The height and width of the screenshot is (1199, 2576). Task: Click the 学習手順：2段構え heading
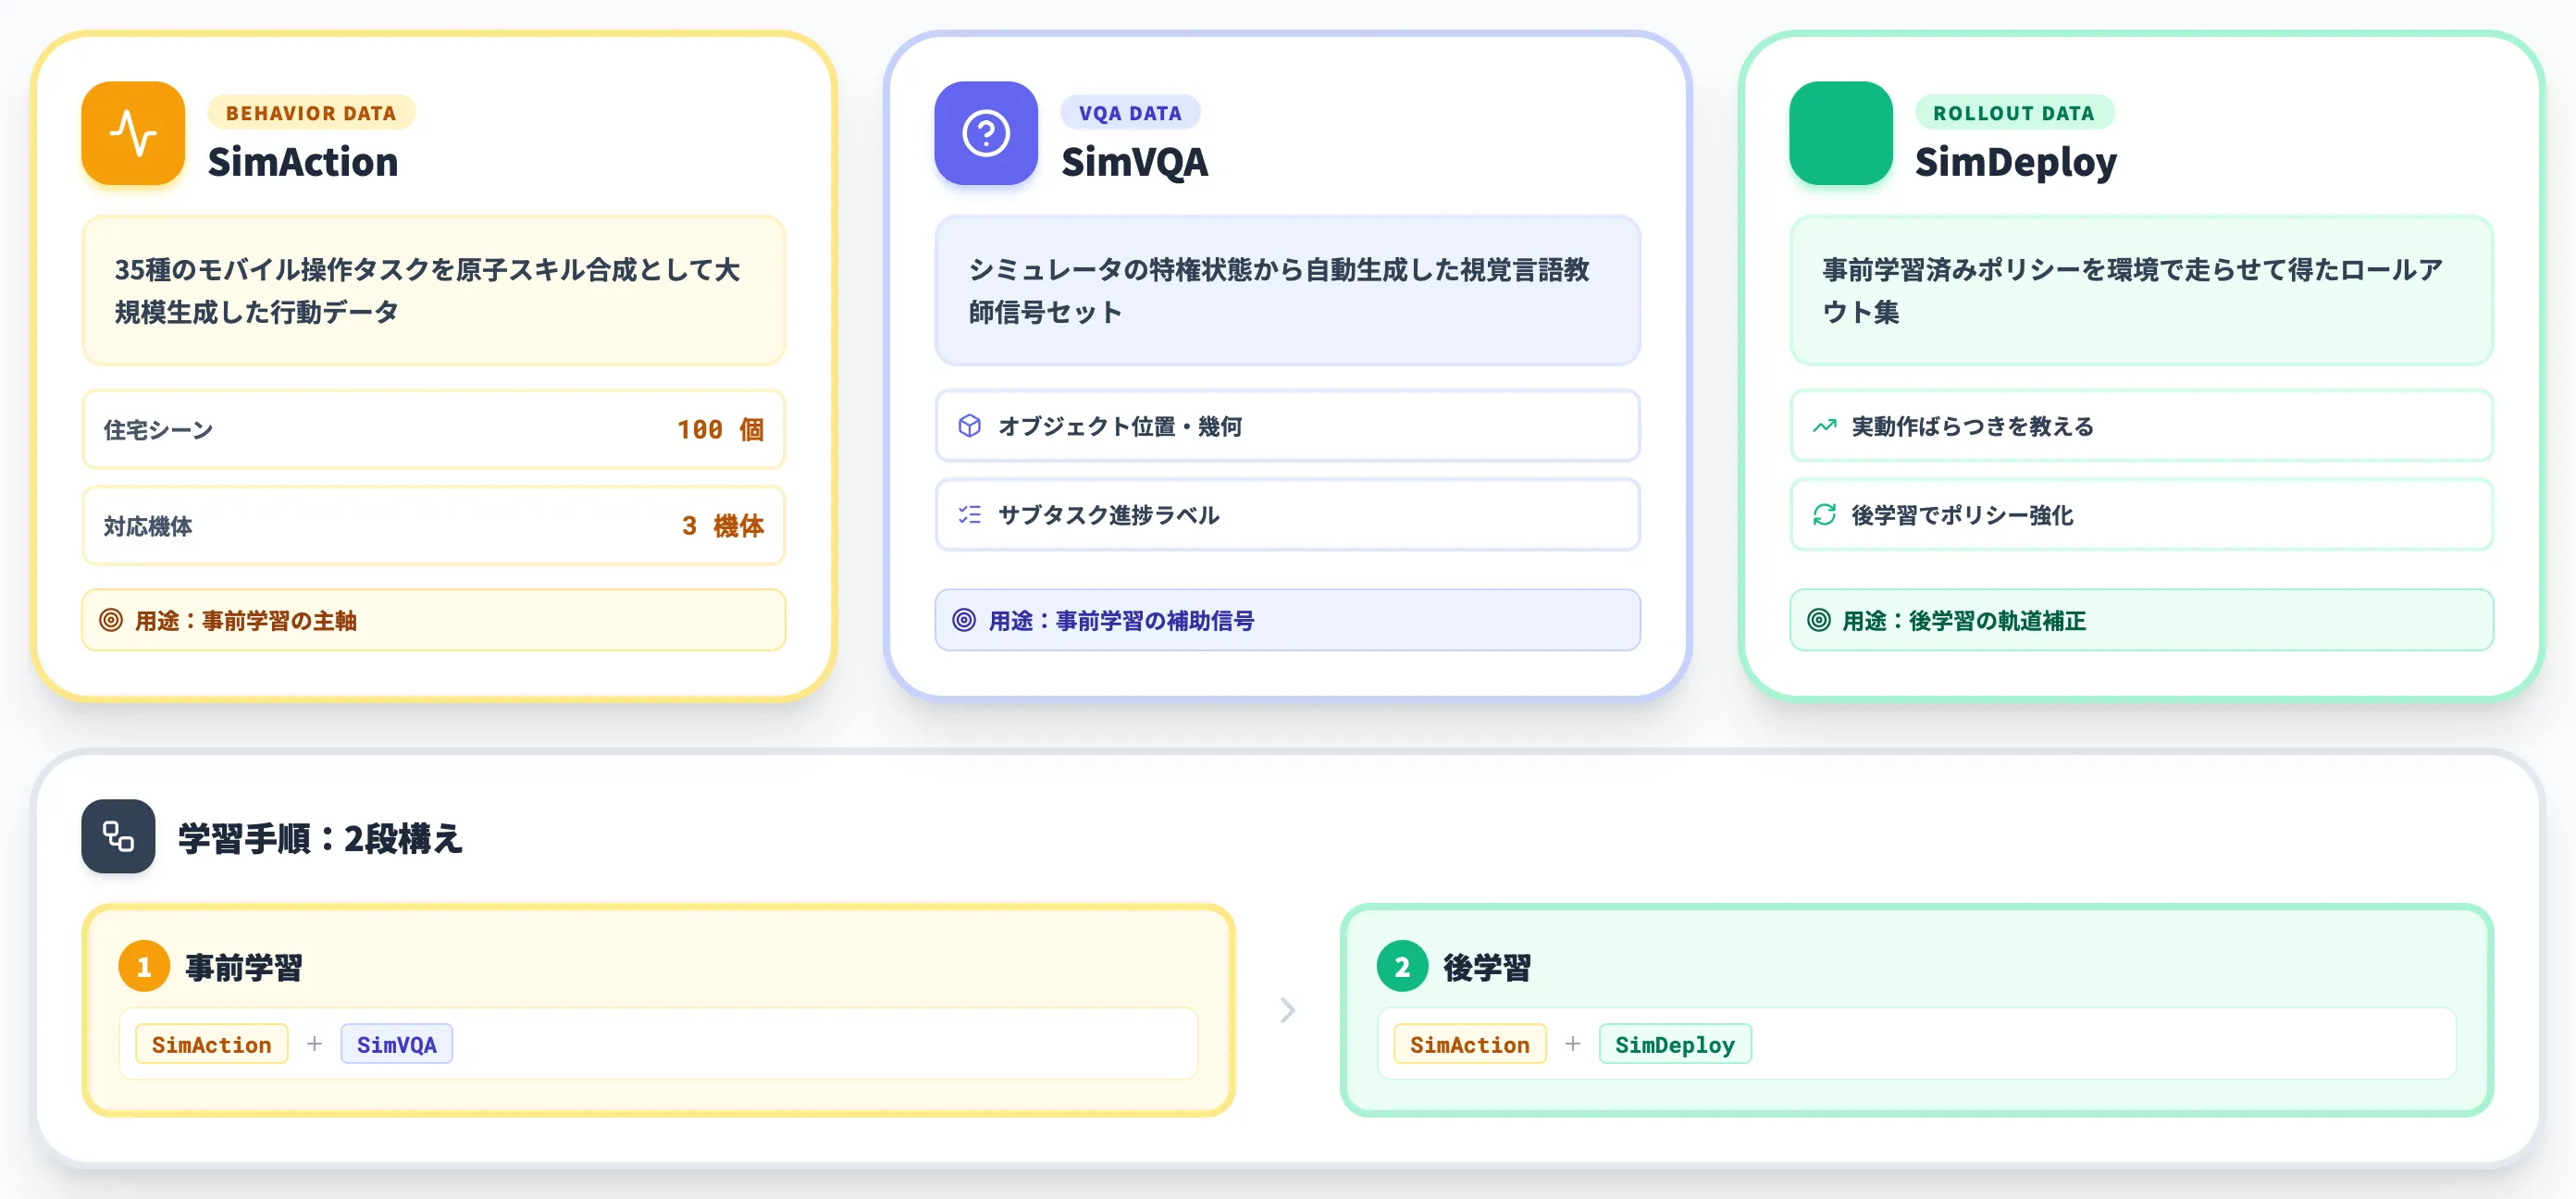[x=320, y=838]
